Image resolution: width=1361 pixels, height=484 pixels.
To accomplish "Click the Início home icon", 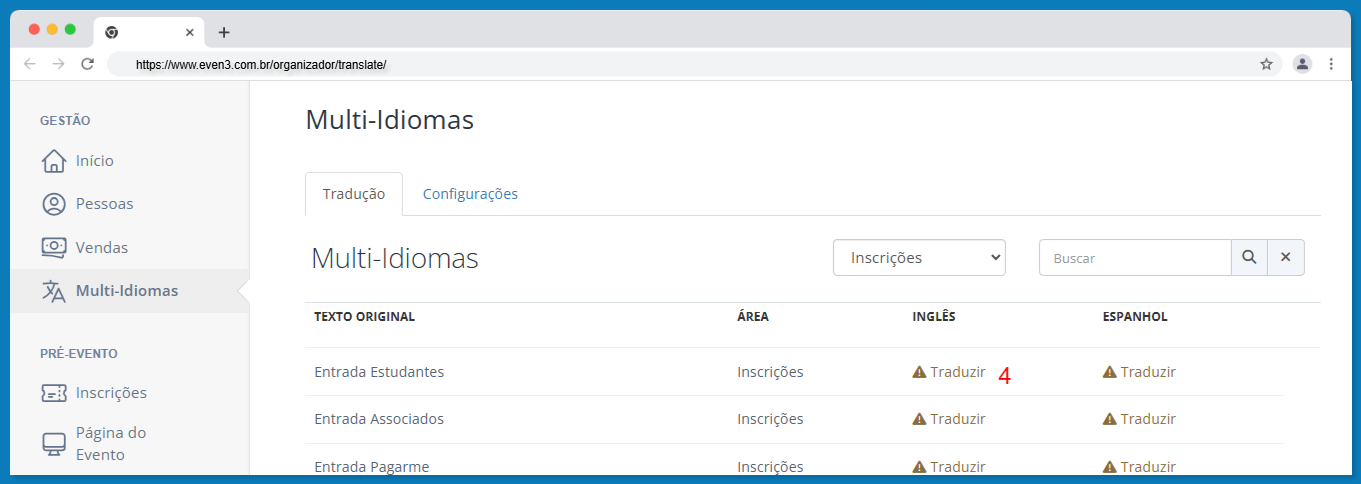I will (54, 161).
